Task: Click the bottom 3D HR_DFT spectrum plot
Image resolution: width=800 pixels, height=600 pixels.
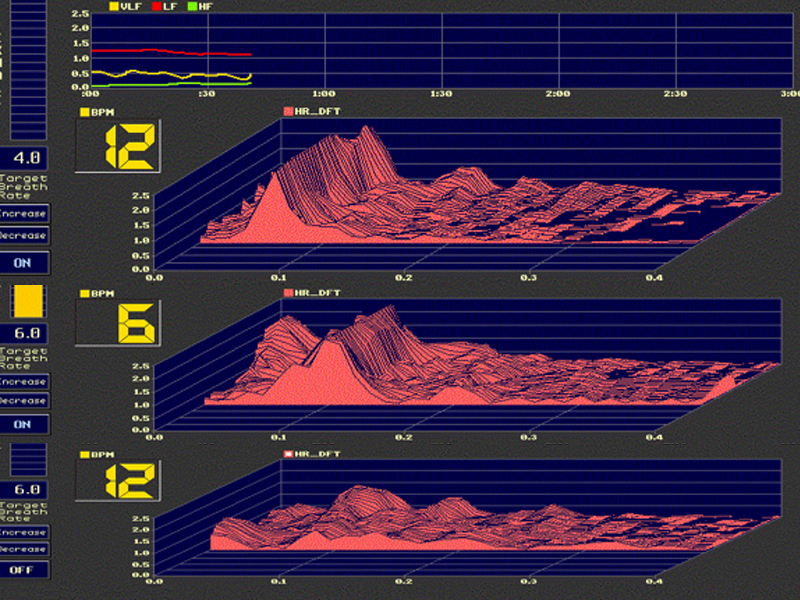Action: [467, 517]
